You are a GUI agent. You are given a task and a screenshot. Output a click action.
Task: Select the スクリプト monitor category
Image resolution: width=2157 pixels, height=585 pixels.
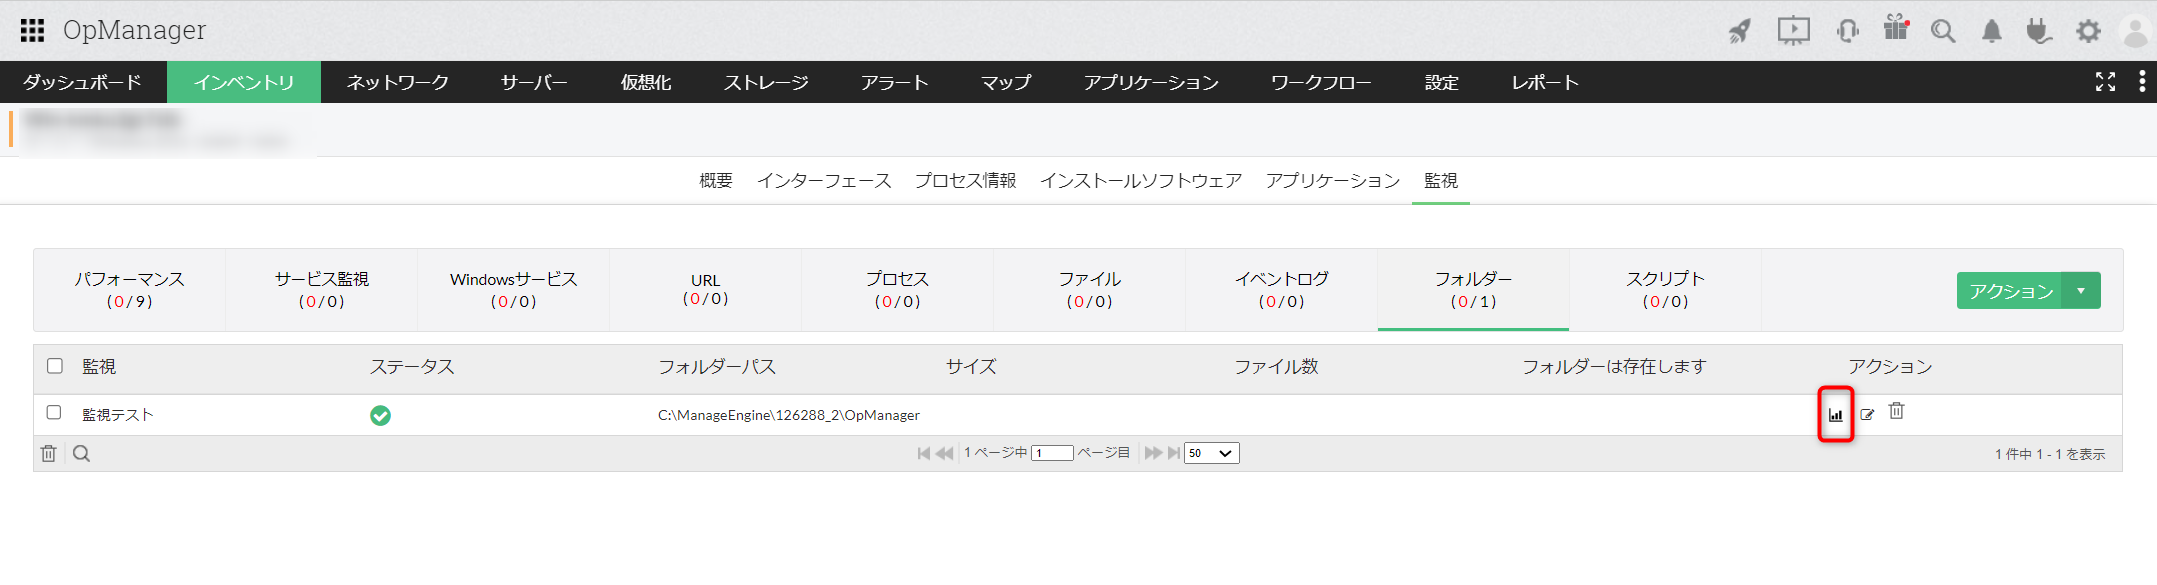tap(1666, 290)
